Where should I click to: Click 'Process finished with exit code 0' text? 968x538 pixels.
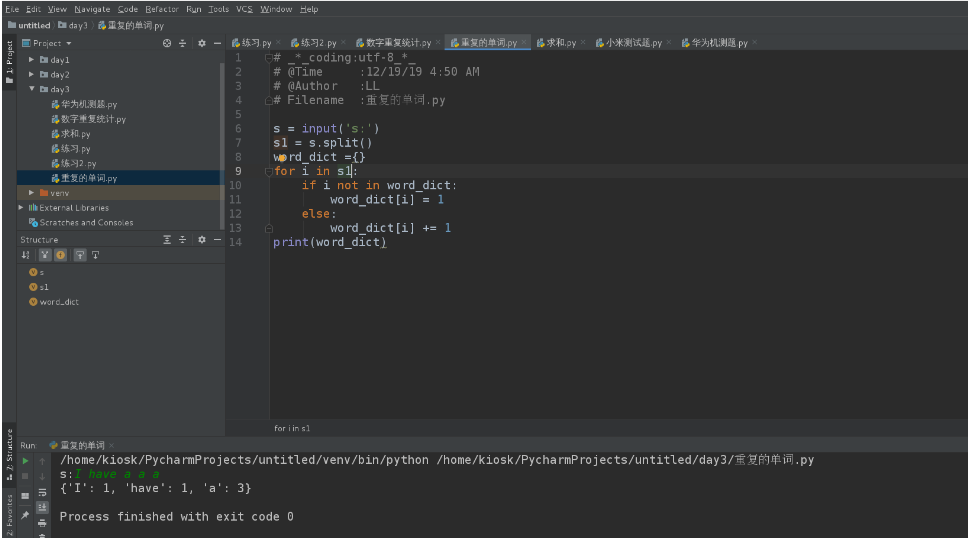(177, 516)
